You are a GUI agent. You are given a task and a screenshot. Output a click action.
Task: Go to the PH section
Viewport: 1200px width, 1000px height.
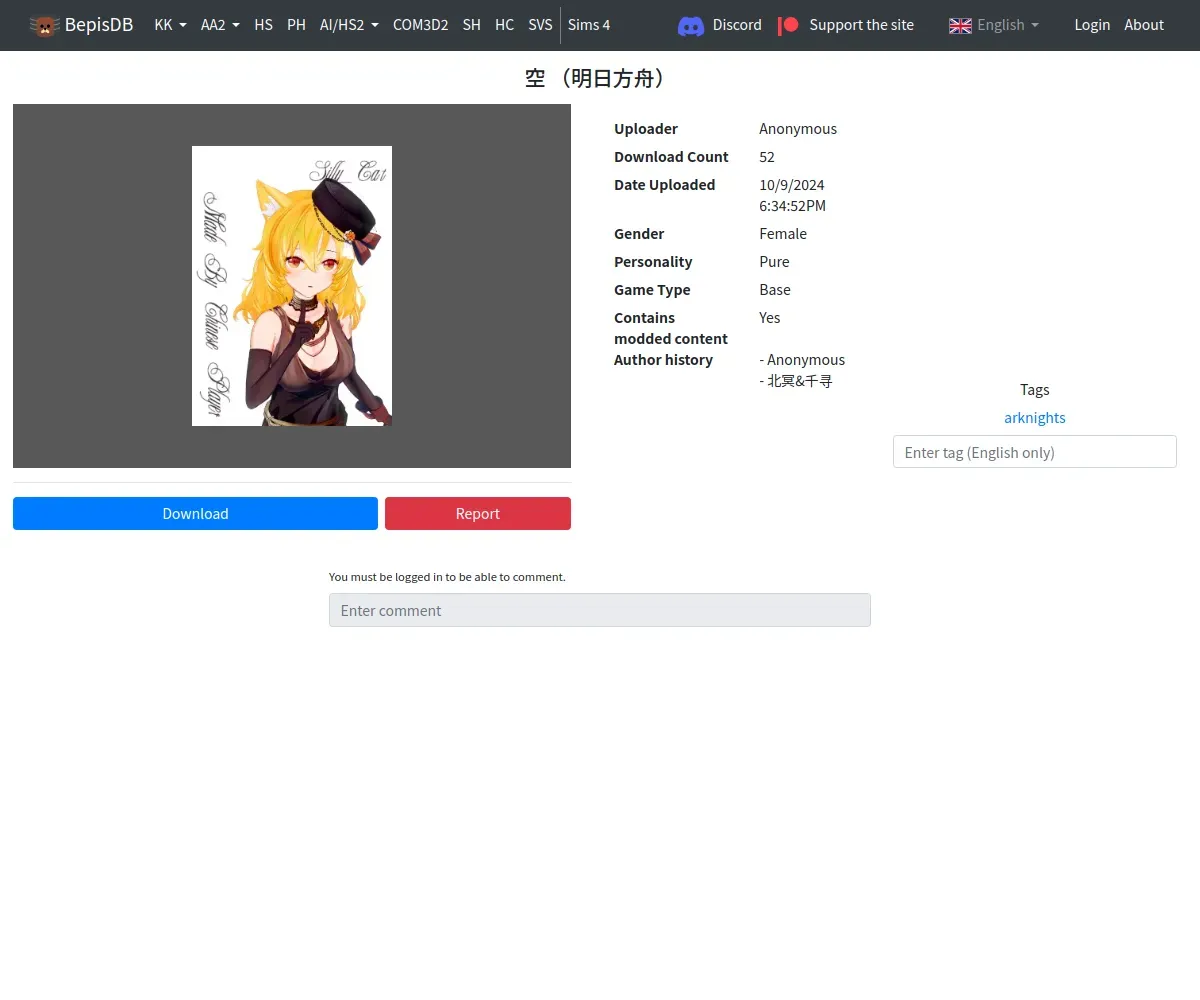tap(296, 25)
